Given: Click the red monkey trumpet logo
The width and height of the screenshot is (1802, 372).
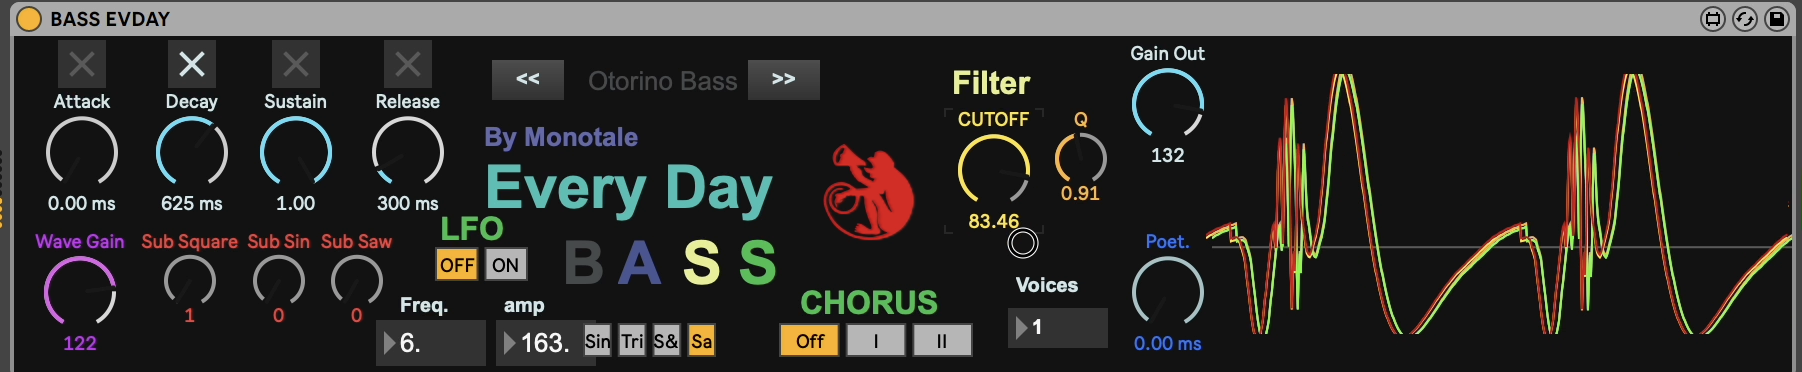Looking at the screenshot, I should 868,192.
